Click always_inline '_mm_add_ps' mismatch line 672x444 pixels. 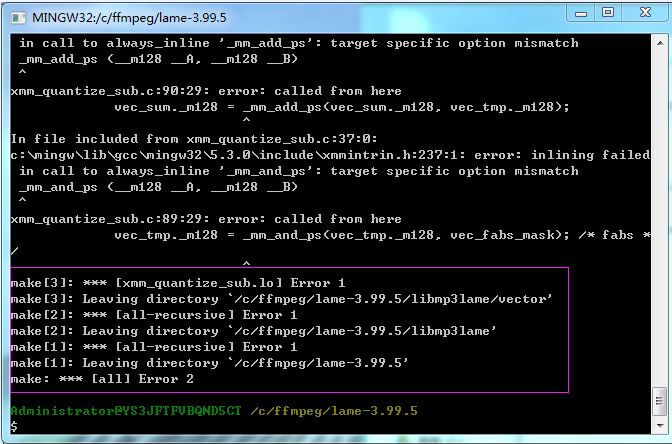click(299, 43)
